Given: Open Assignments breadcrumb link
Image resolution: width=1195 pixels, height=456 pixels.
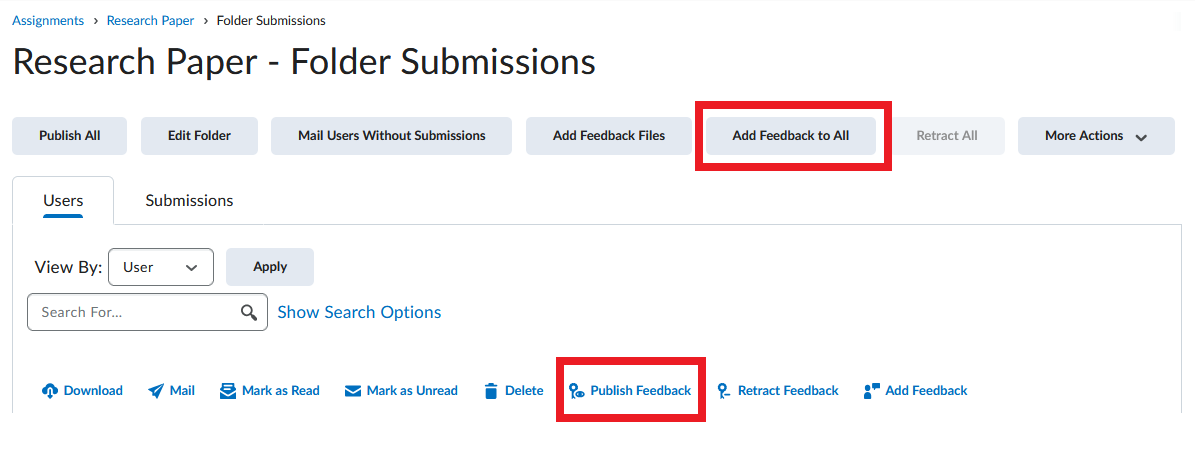Looking at the screenshot, I should pyautogui.click(x=48, y=21).
